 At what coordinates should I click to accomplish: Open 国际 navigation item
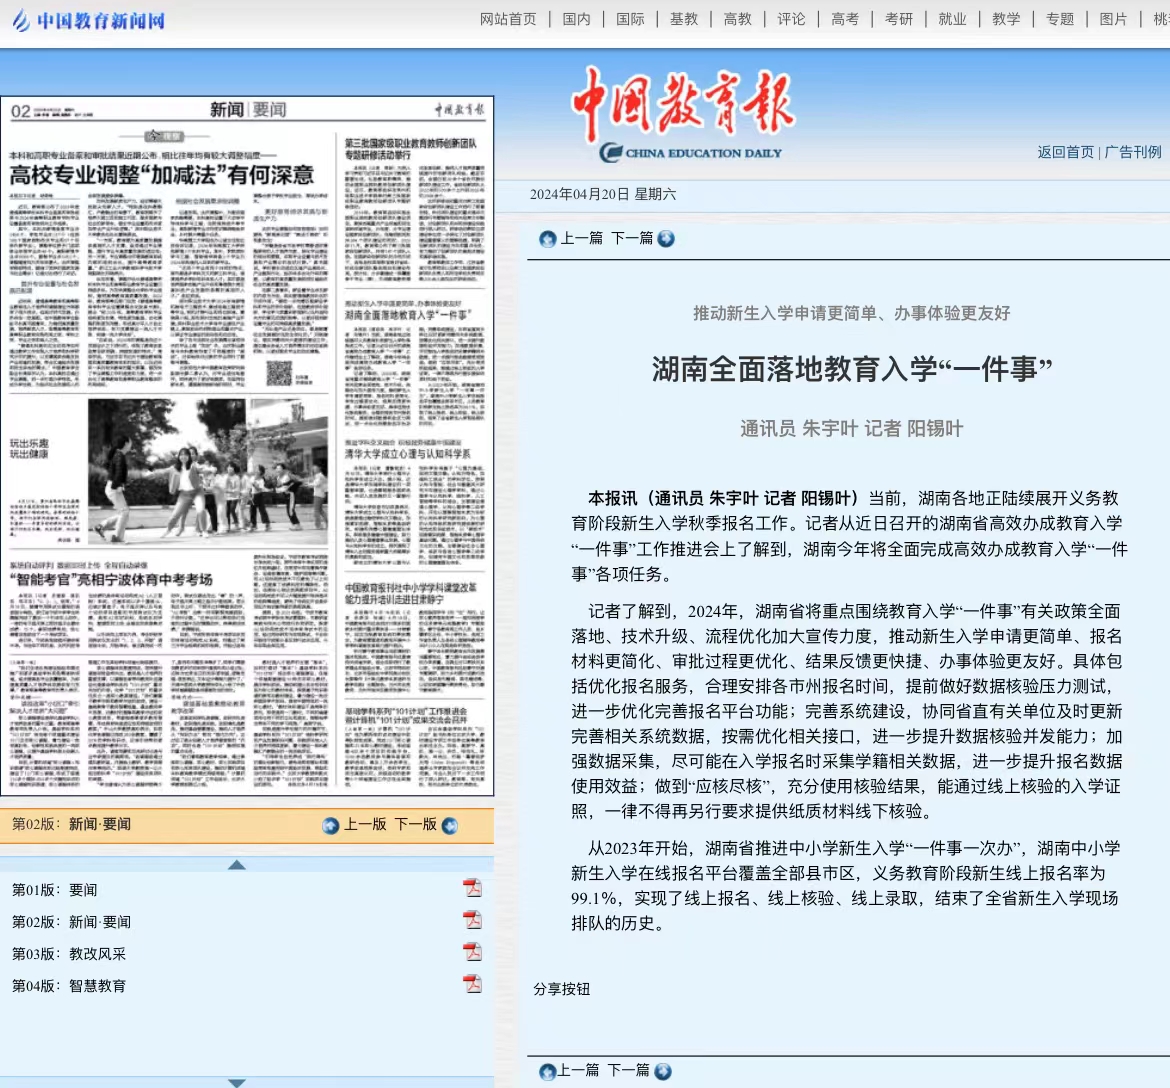point(630,19)
